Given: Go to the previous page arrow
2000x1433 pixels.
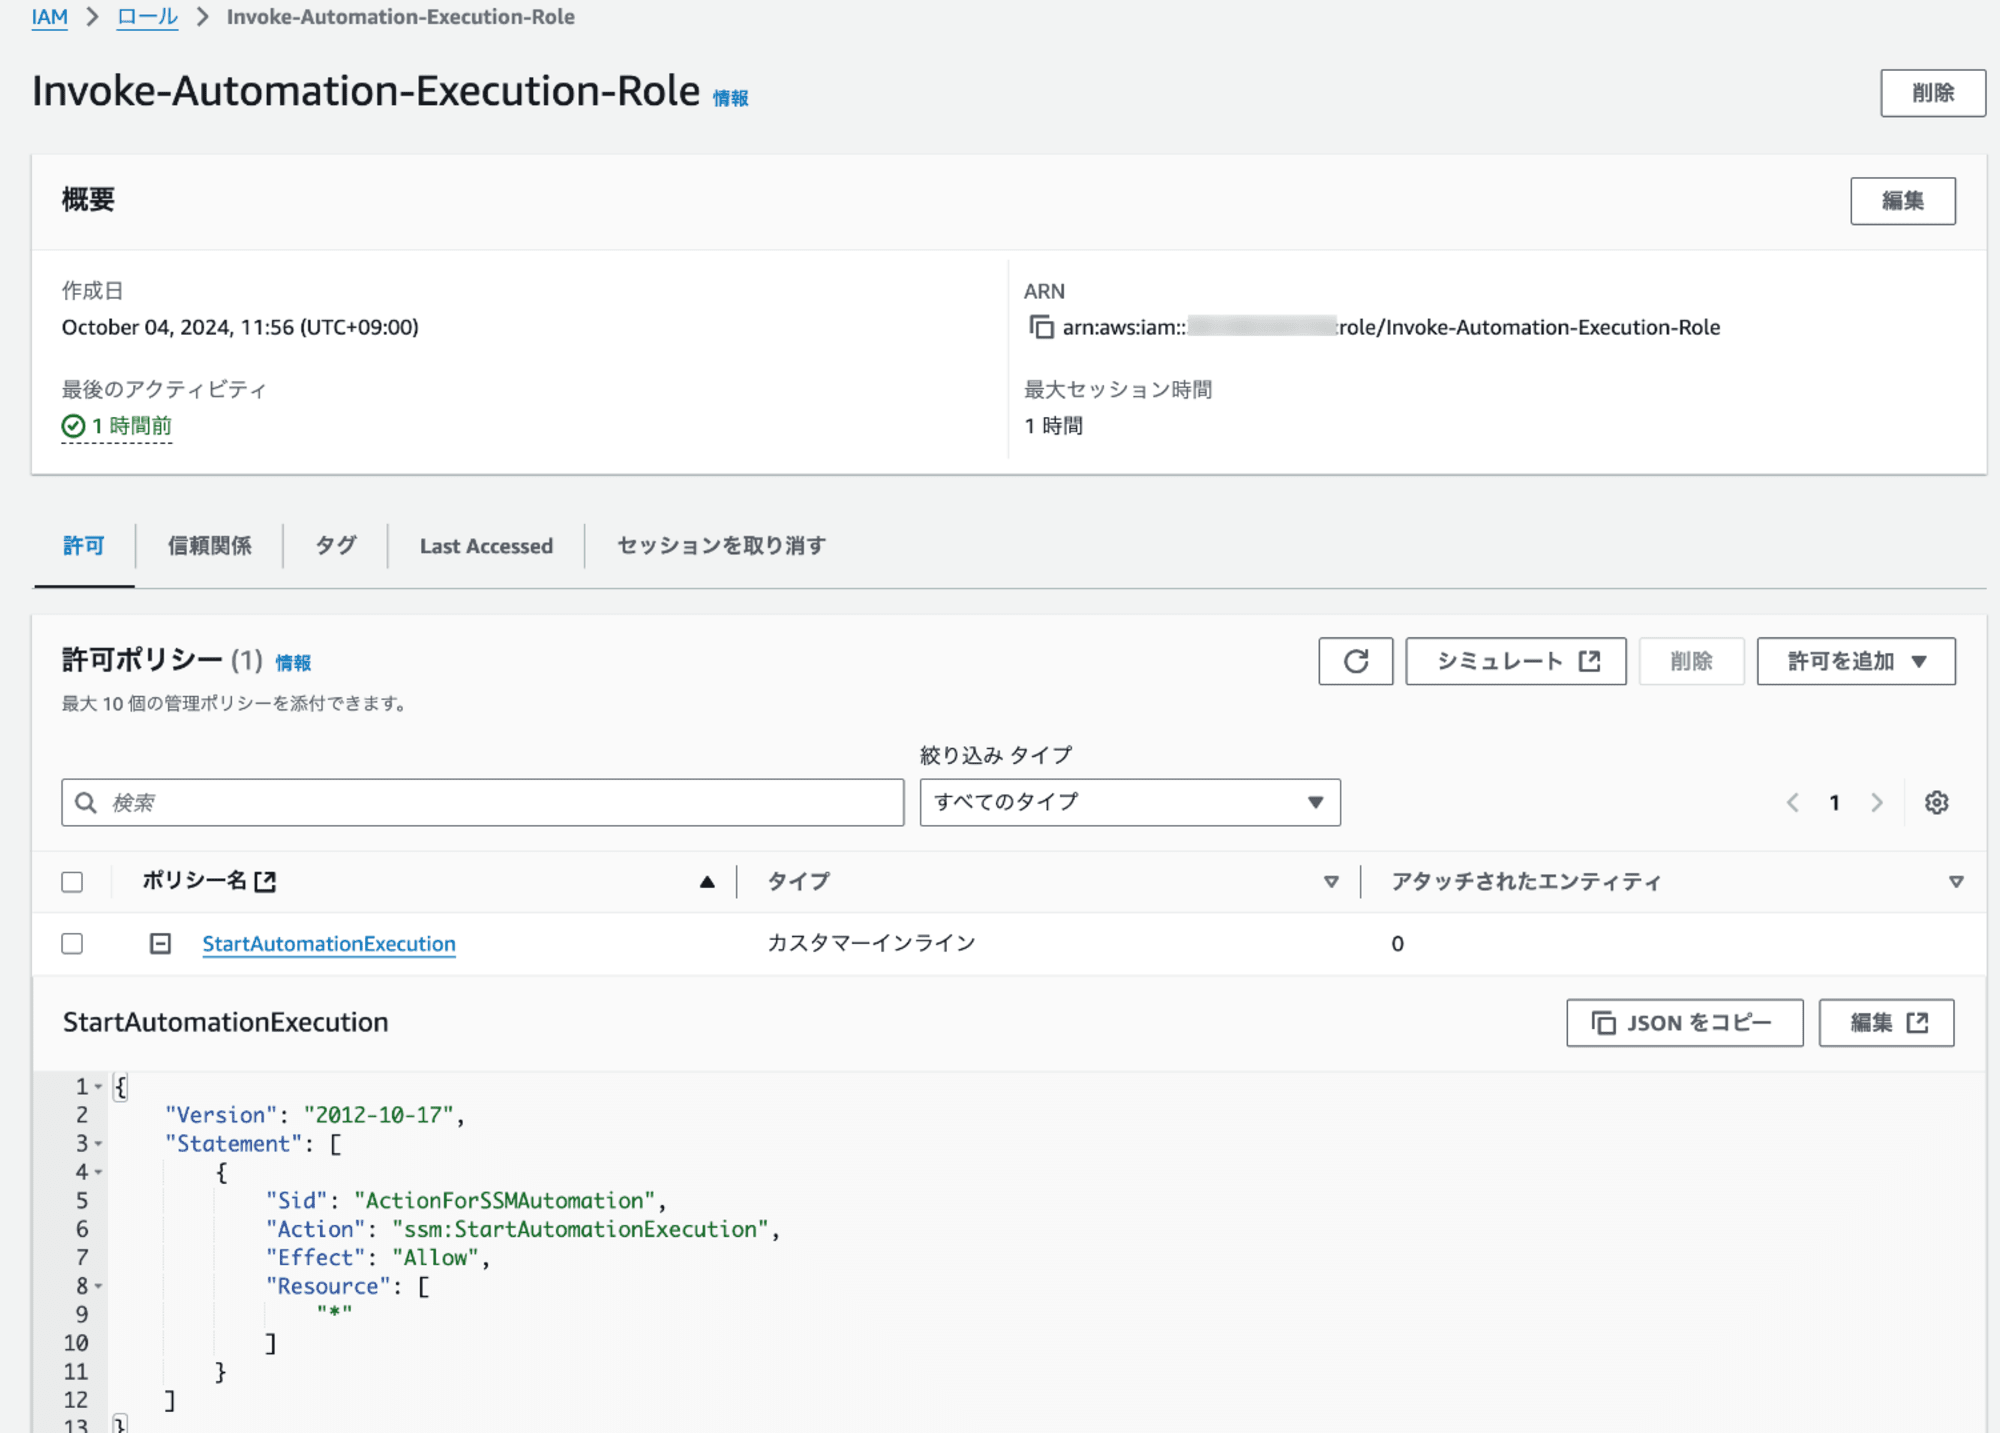Looking at the screenshot, I should tap(1793, 802).
